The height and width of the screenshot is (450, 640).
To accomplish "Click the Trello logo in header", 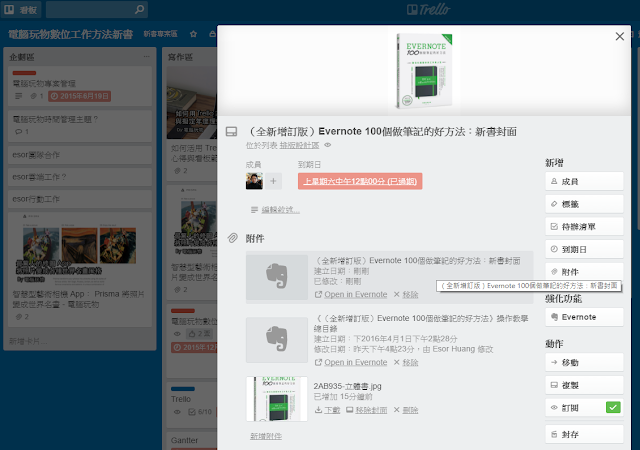I will click(429, 9).
